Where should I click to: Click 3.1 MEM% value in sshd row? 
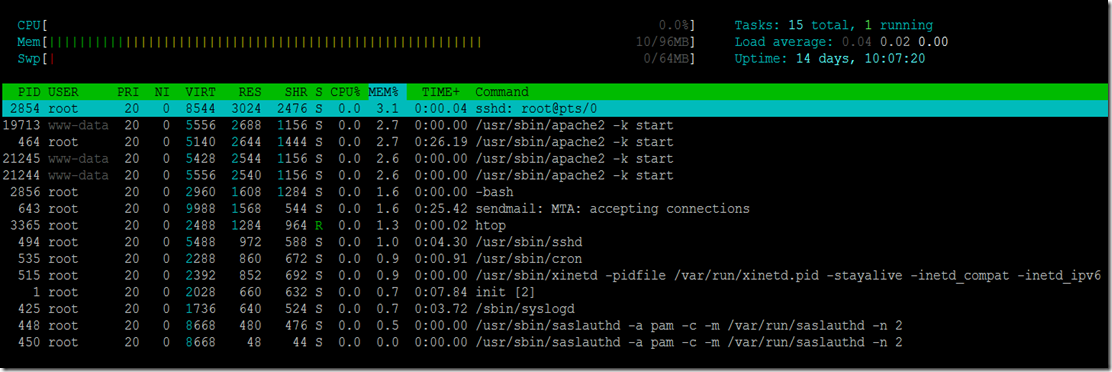[387, 108]
